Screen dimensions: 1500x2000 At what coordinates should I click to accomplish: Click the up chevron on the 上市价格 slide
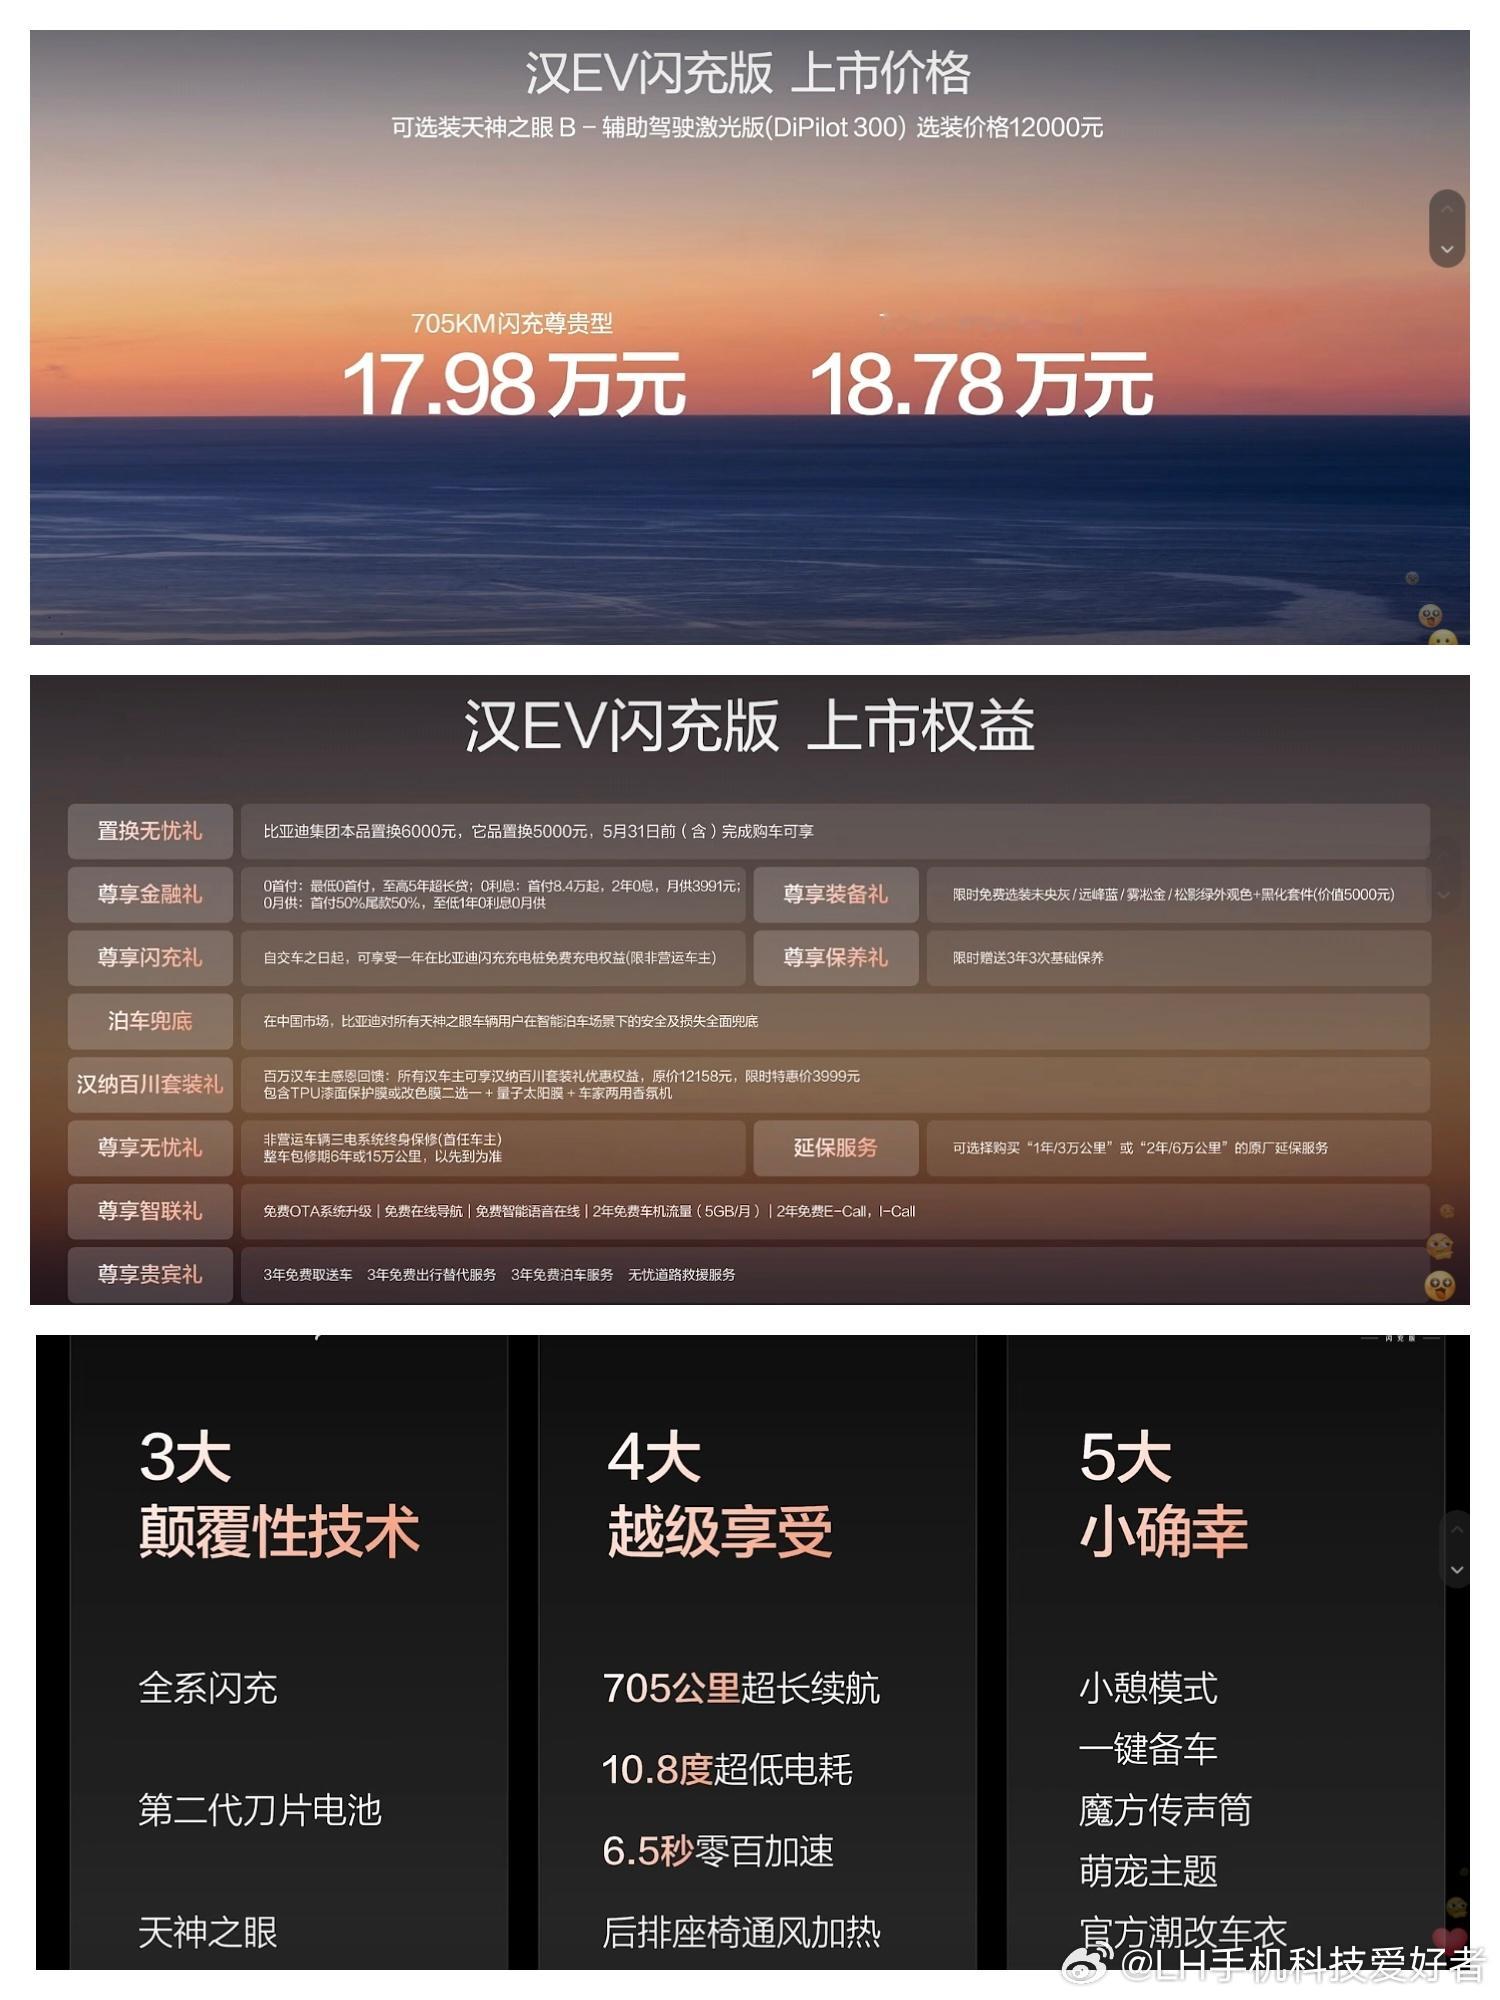1446,209
